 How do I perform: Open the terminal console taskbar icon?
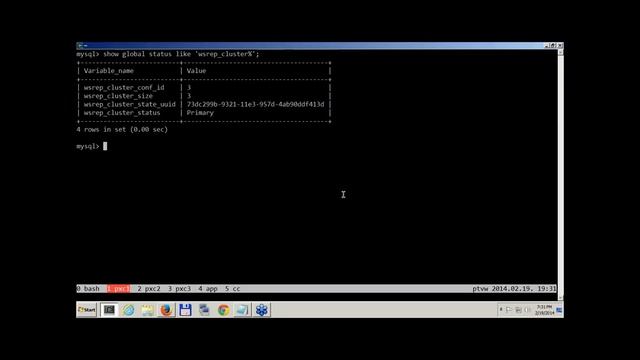[x=109, y=310]
